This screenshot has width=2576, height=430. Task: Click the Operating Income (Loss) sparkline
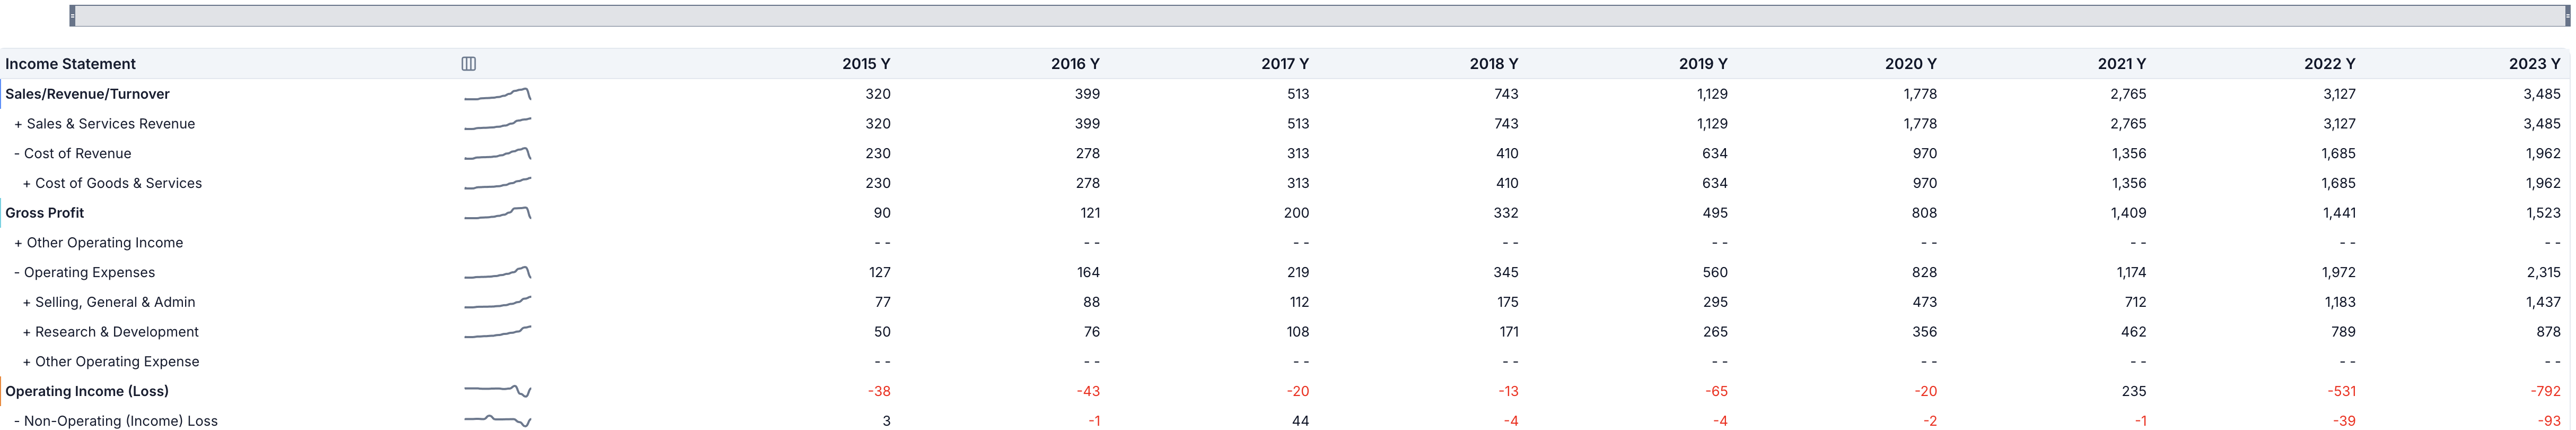coord(497,391)
